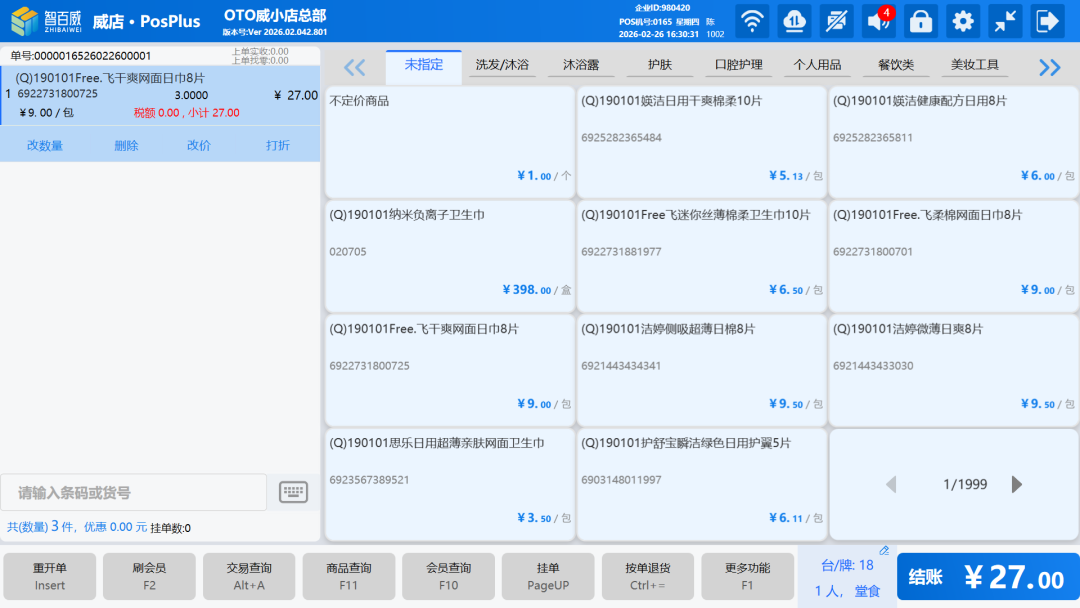Image resolution: width=1080 pixels, height=608 pixels.
Task: Open the cloud data sync icon
Action: [794, 21]
